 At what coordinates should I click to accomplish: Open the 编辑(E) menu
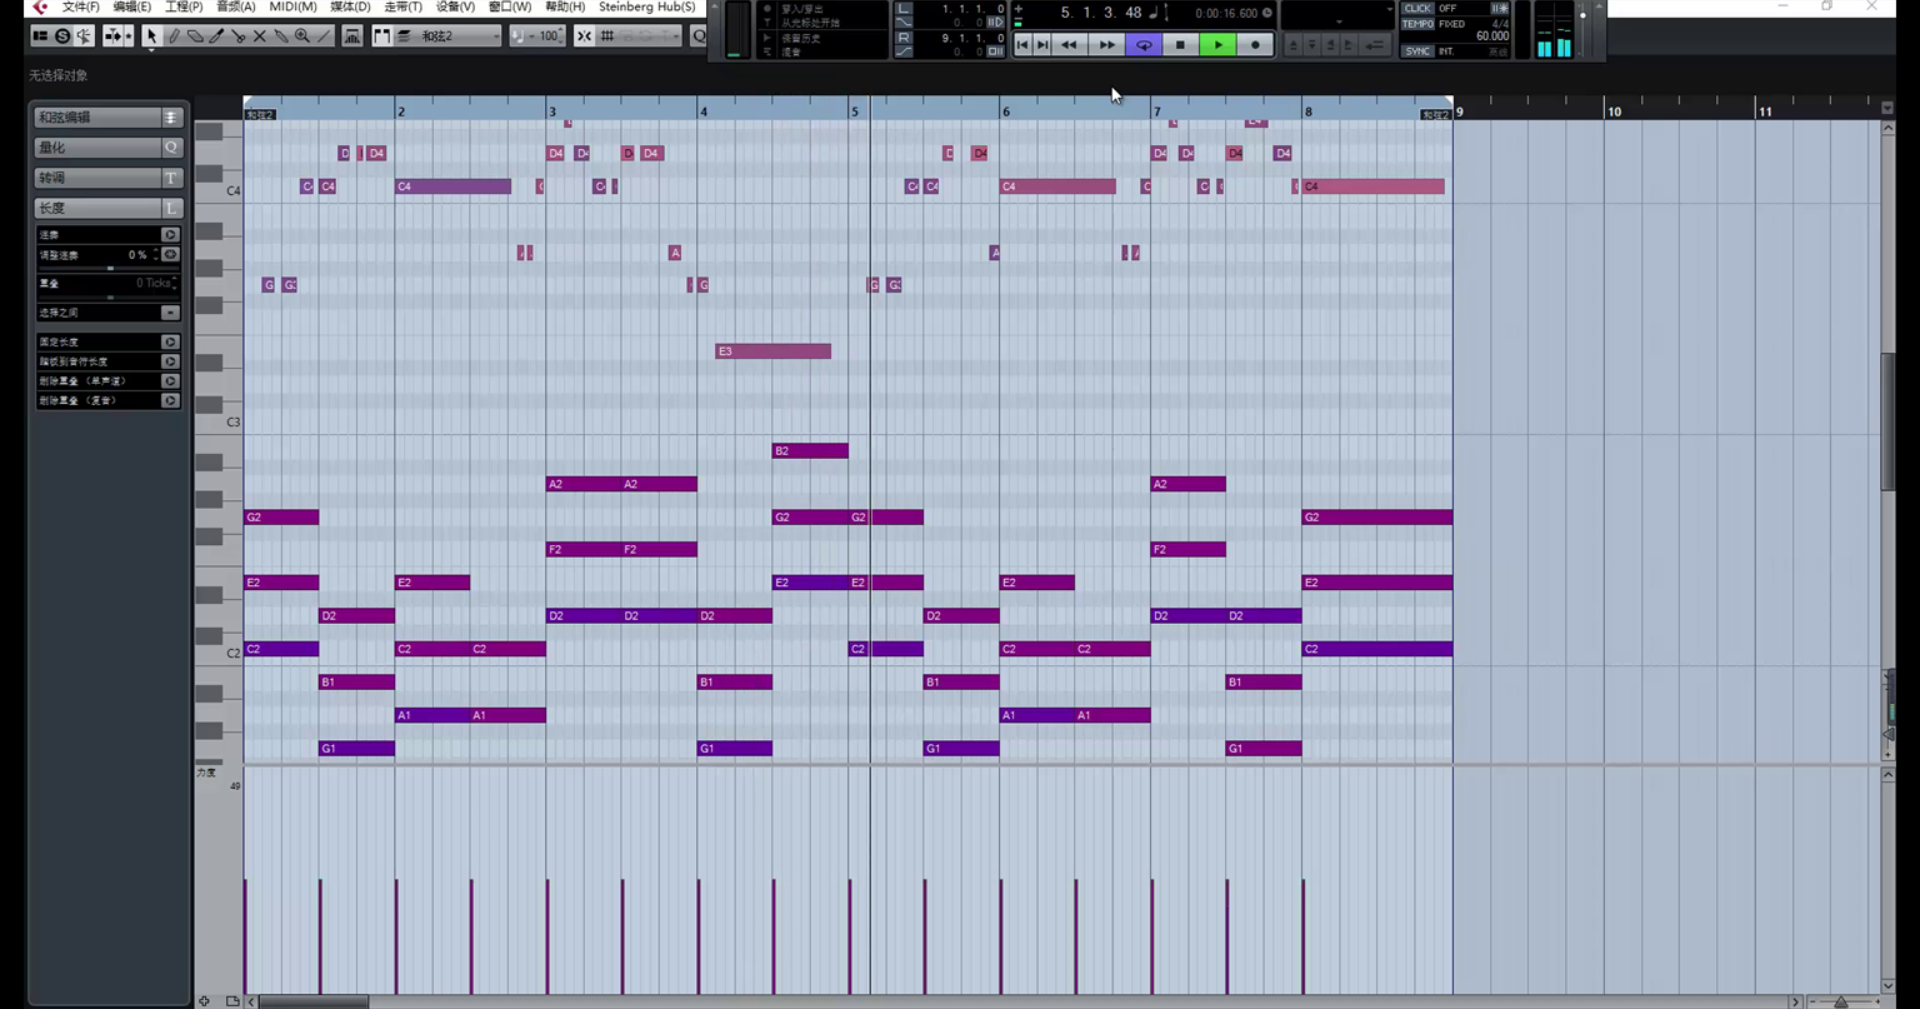(132, 7)
